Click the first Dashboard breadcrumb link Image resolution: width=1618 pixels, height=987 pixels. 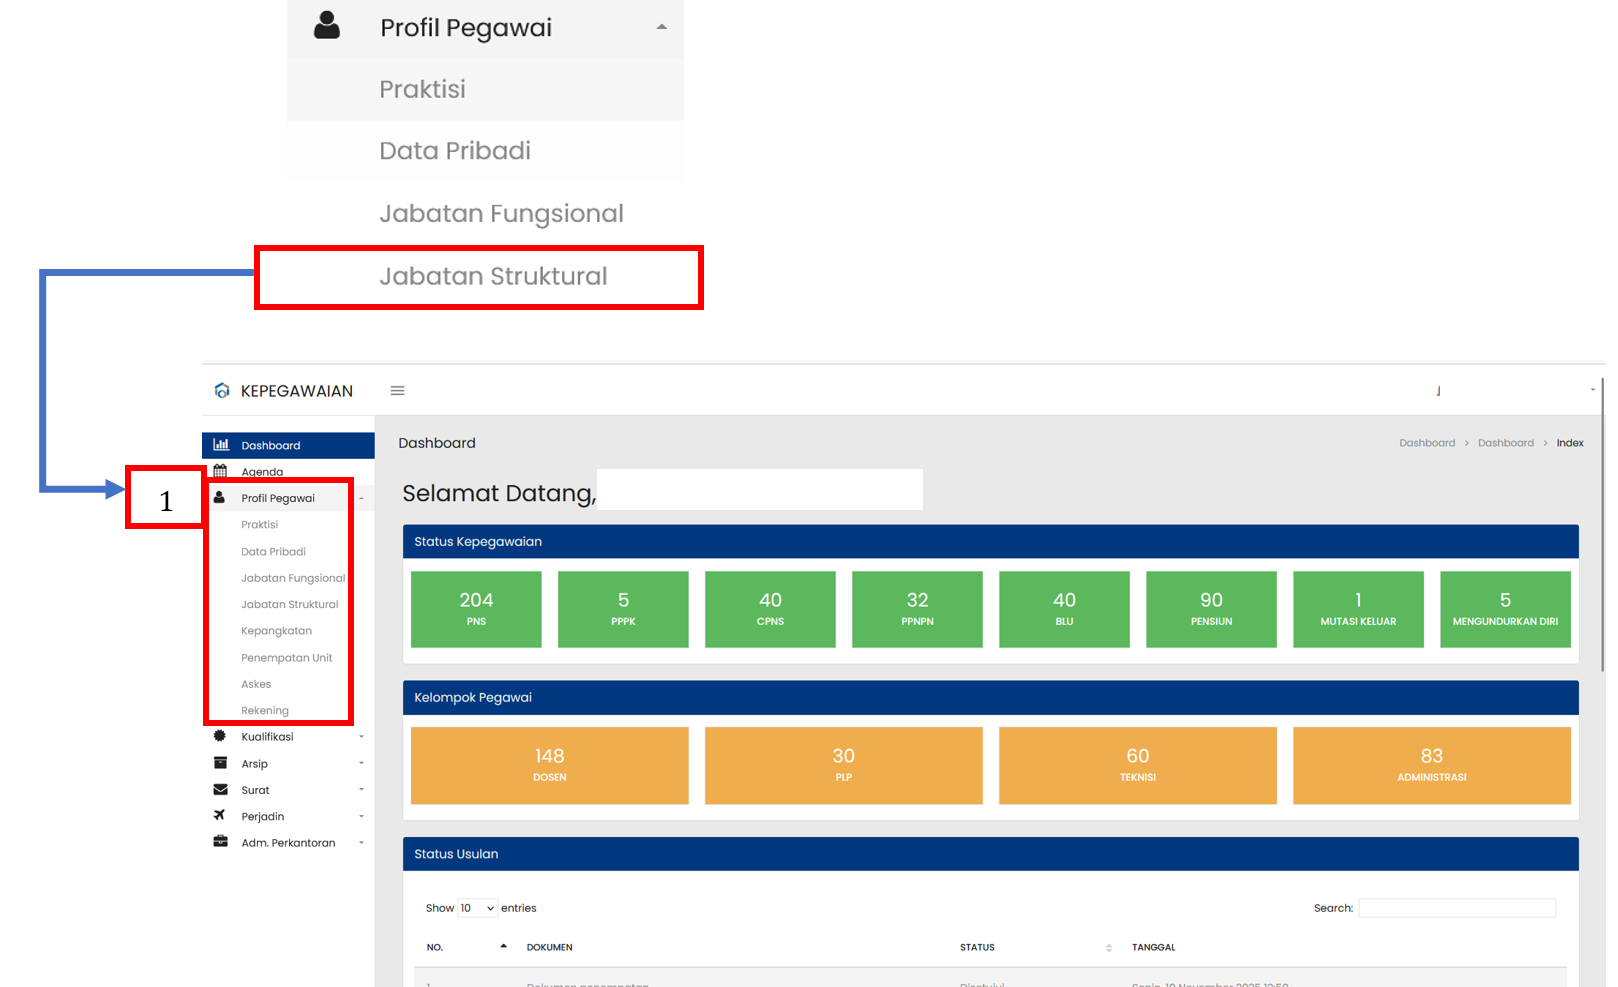[1427, 443]
